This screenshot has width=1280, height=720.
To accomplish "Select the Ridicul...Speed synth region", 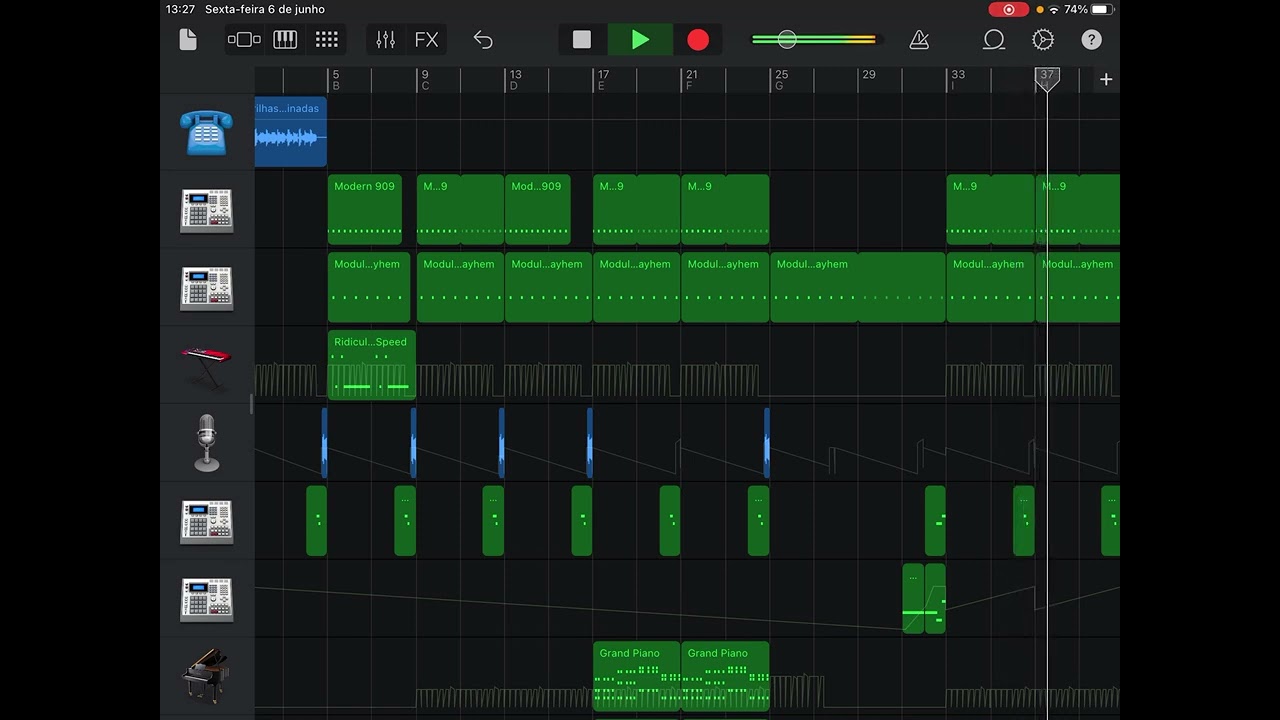I will (372, 365).
